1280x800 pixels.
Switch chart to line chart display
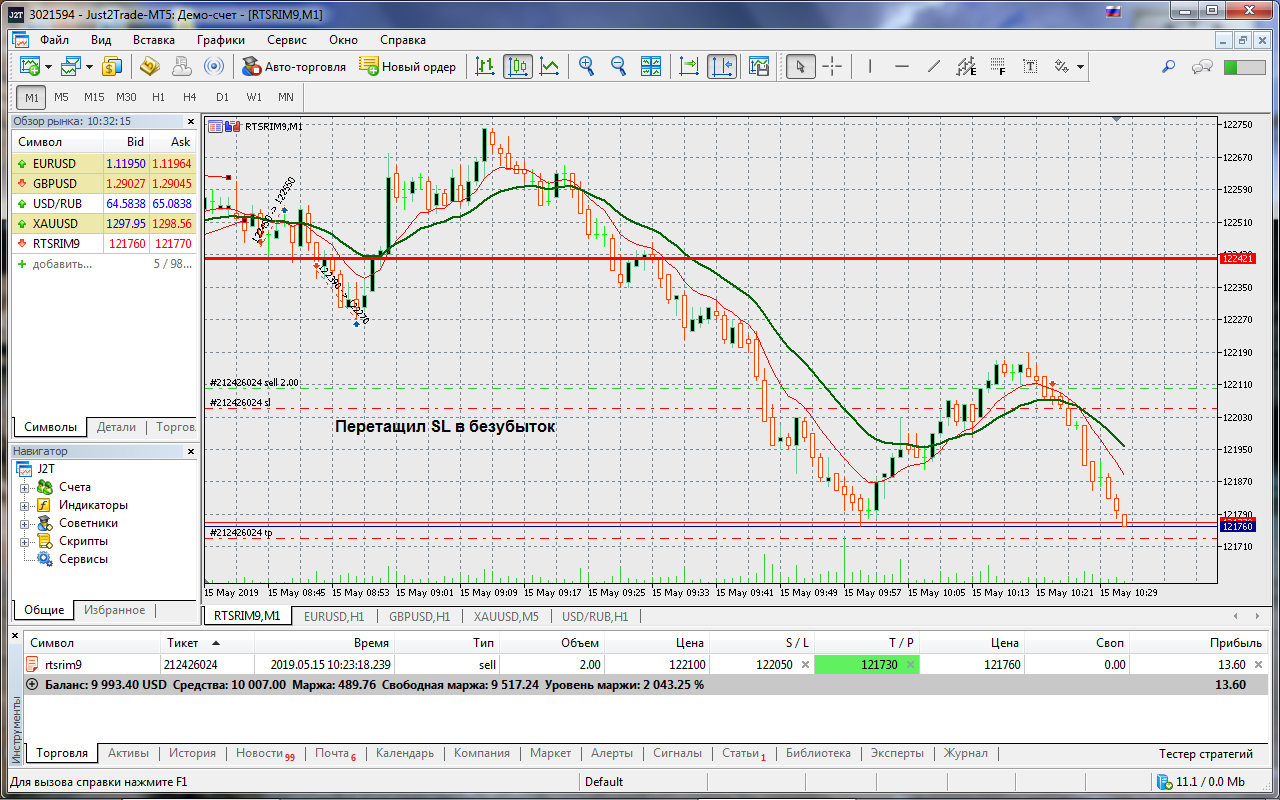(549, 67)
